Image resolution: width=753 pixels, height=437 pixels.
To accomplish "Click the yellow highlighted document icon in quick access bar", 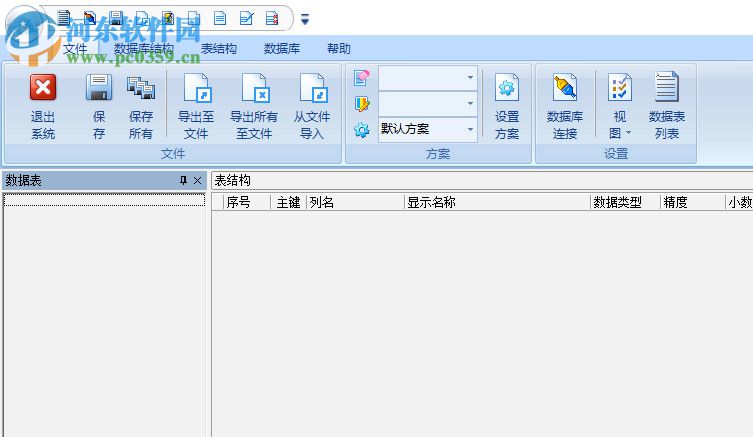I will (168, 18).
